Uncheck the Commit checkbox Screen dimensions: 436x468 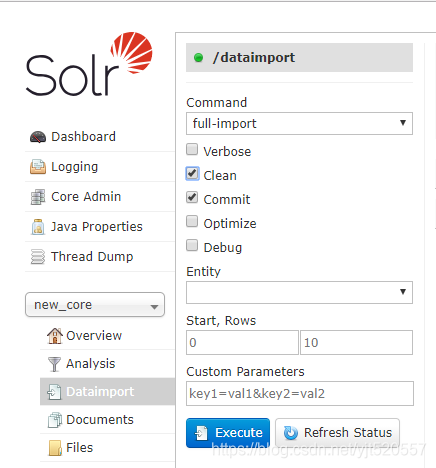[x=192, y=197]
